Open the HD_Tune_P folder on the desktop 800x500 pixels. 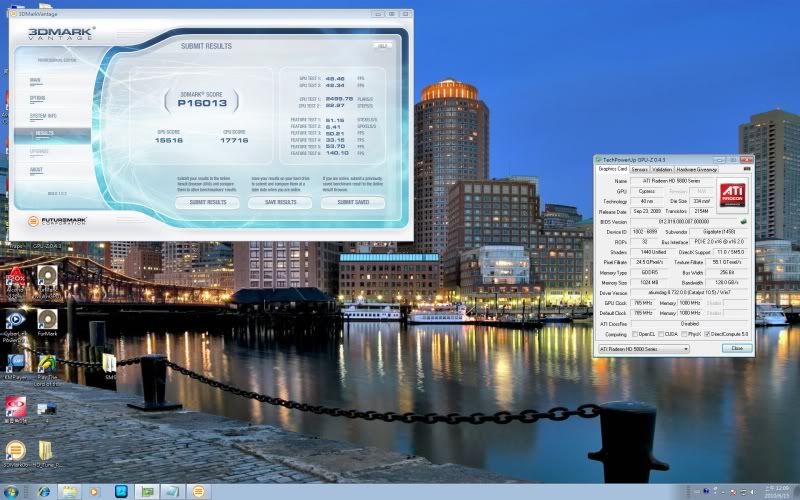tap(46, 454)
